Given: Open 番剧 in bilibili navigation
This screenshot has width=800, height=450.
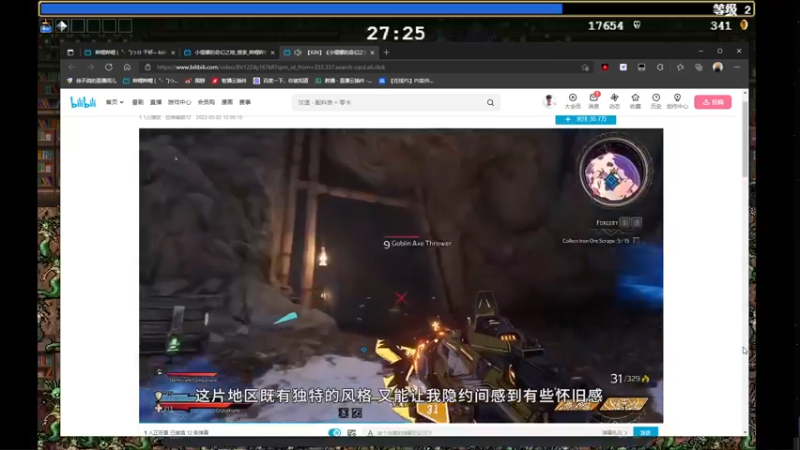Looking at the screenshot, I should point(138,102).
